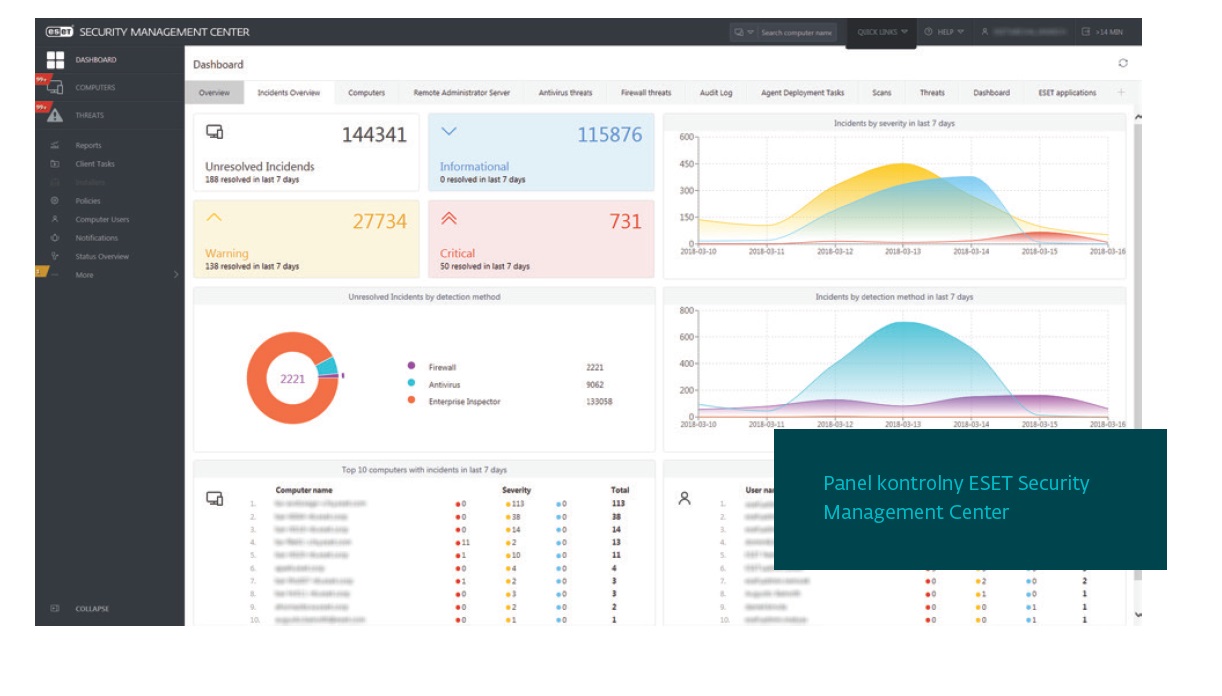Switch to the Antivirus threats tab
1222x696 pixels.
(565, 92)
